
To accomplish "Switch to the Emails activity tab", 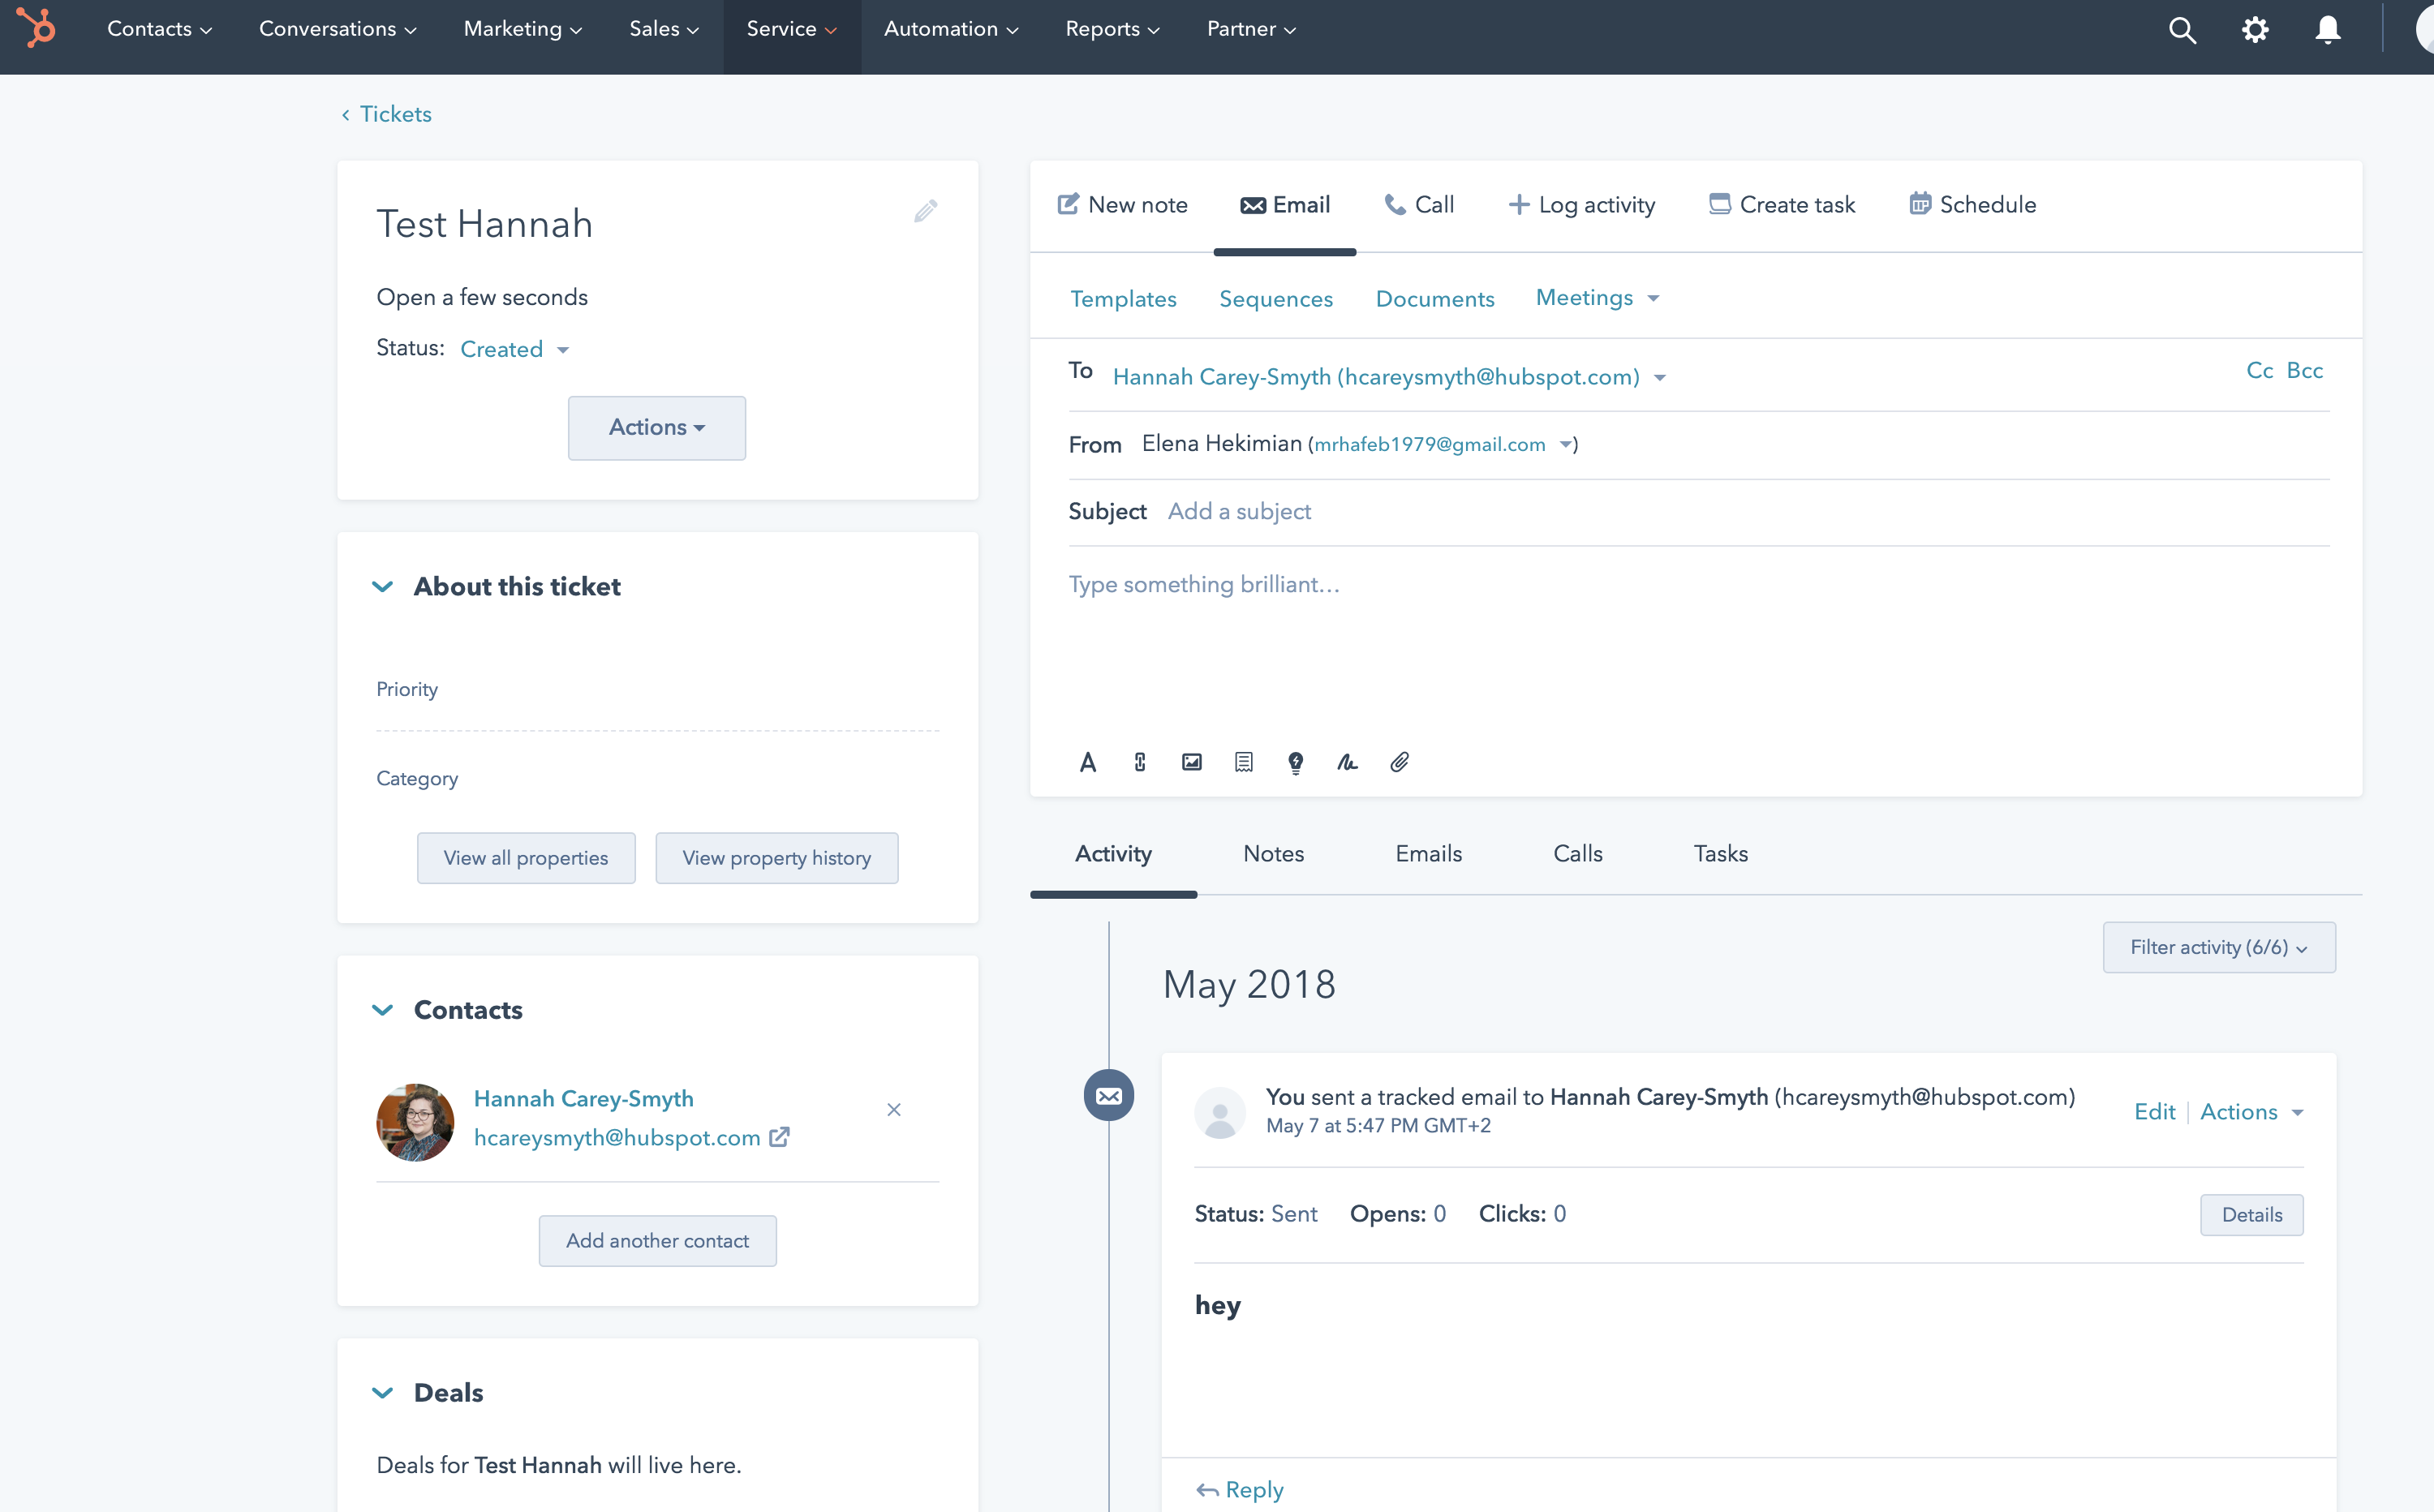I will pos(1428,853).
